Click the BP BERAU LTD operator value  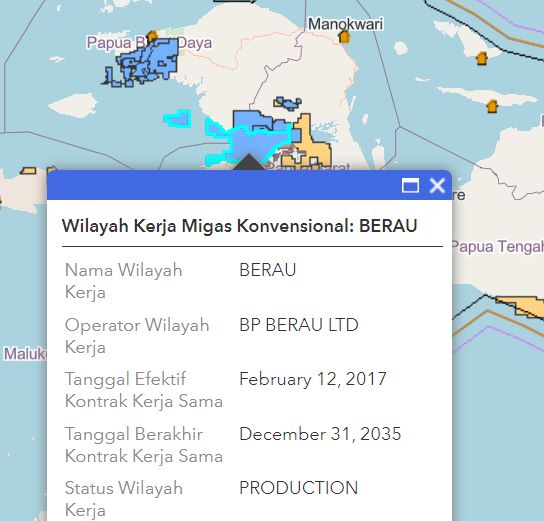click(x=299, y=325)
